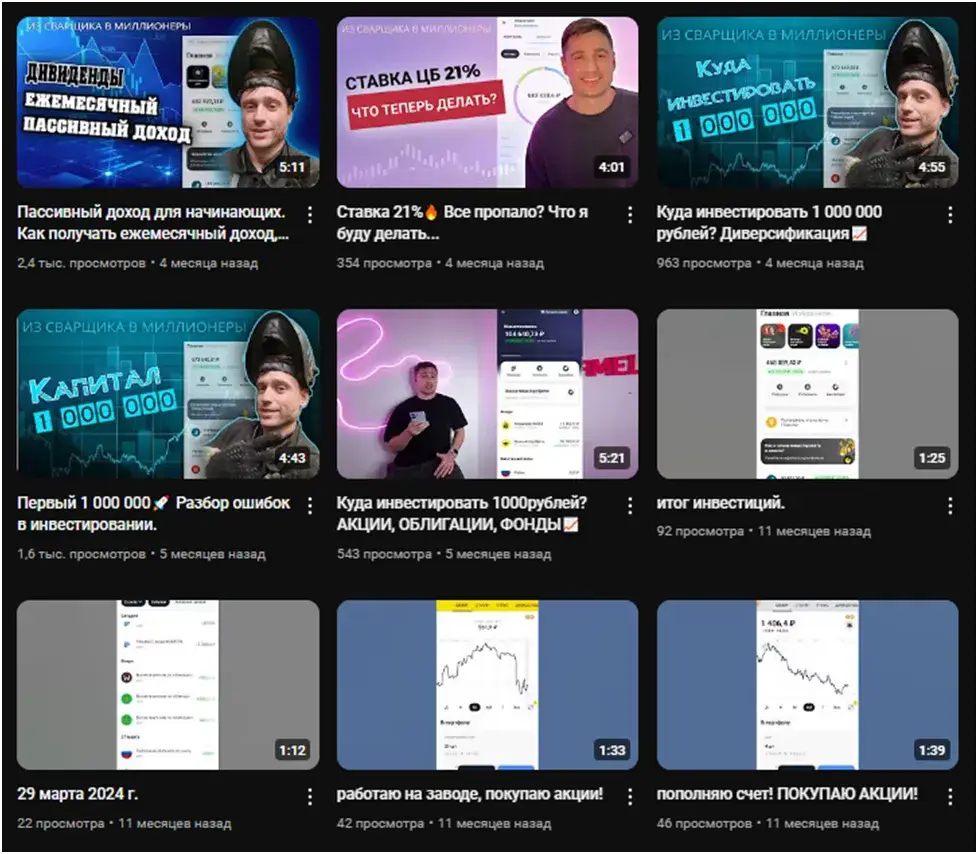
Task: Open three-dot menu for 'Ставка 21%' video
Action: [x=630, y=215]
